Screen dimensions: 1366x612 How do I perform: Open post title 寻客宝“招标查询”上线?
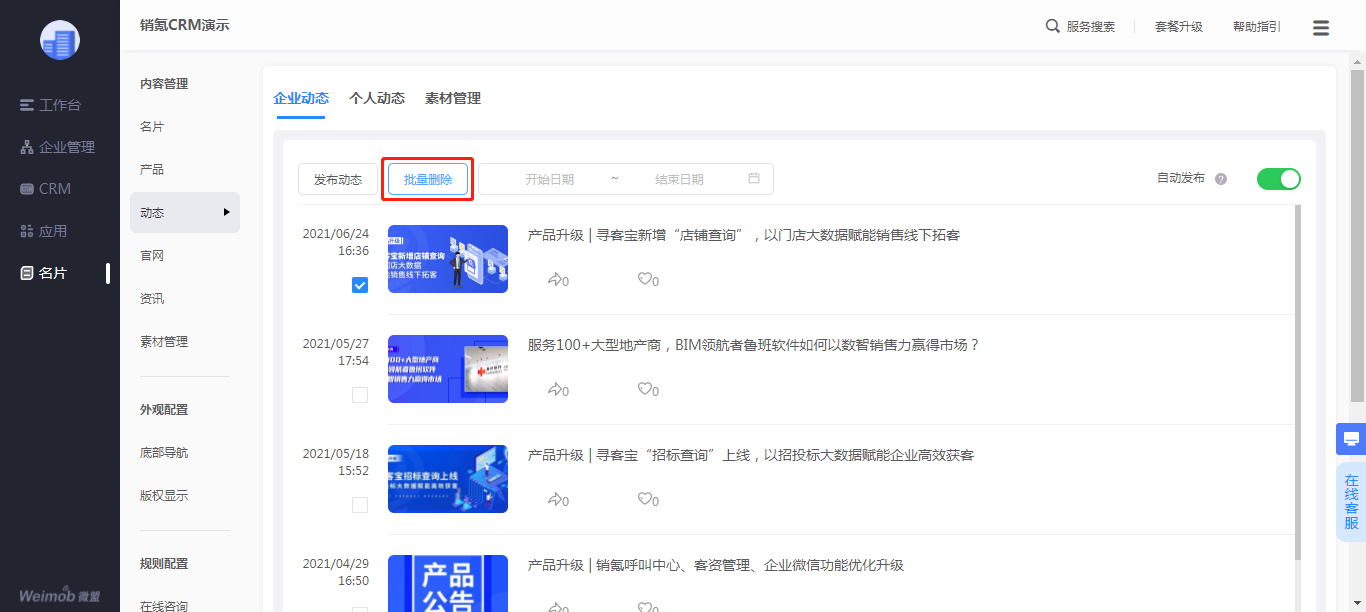(751, 455)
